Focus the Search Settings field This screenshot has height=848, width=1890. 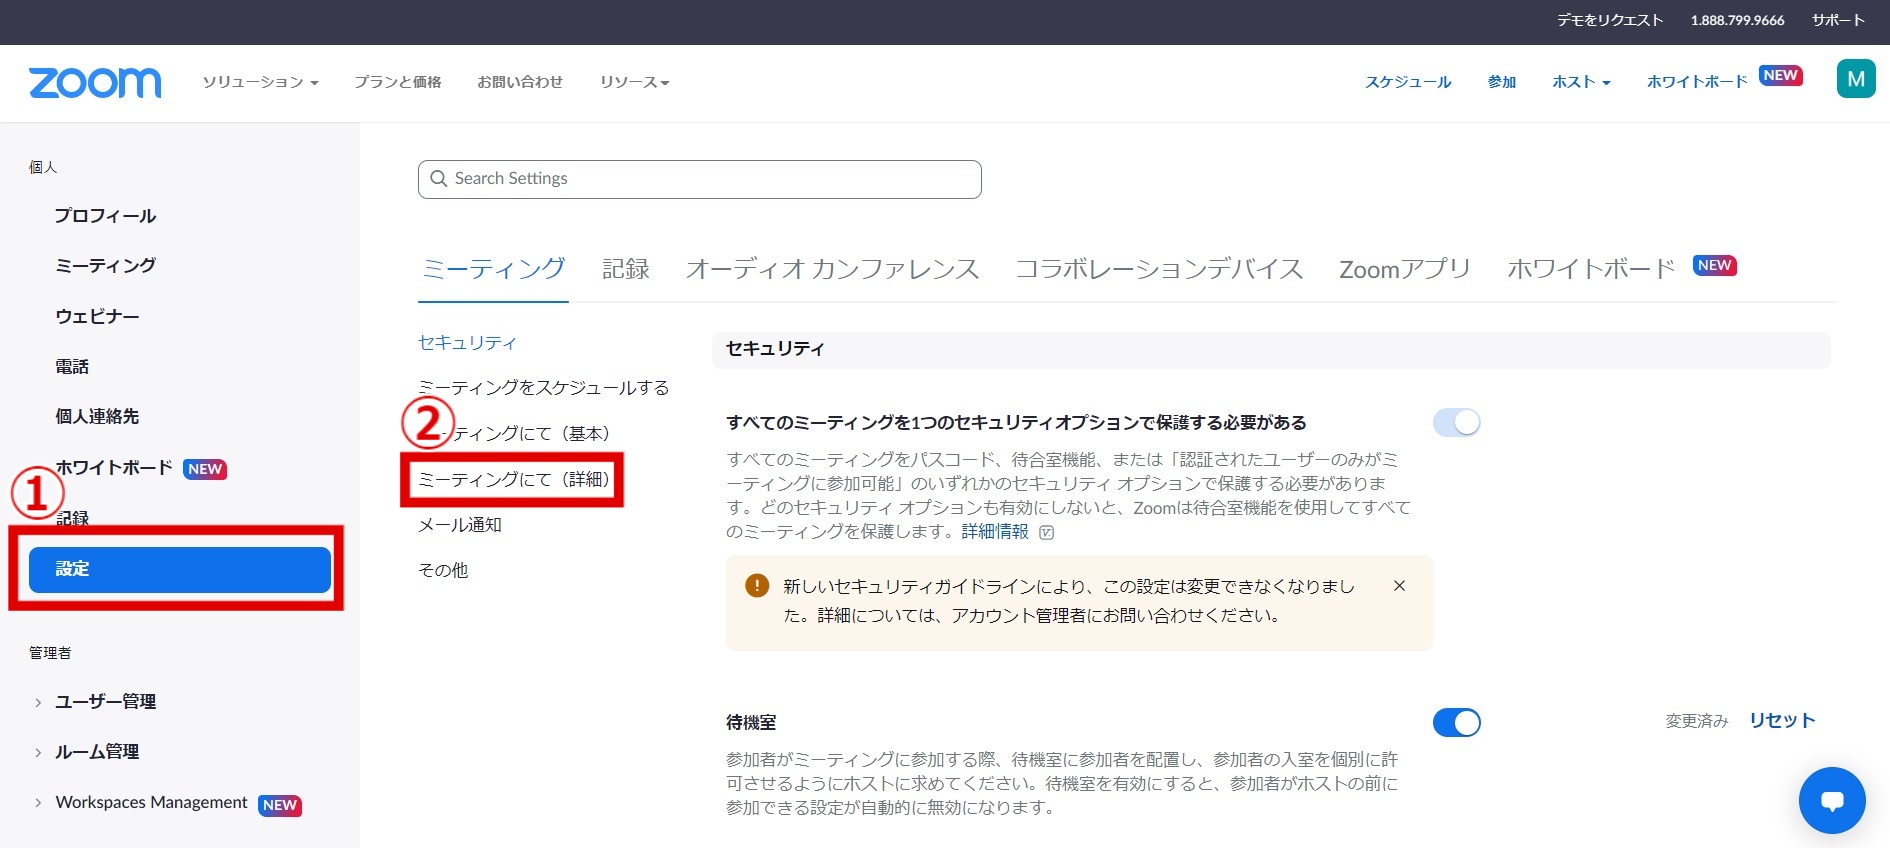coord(700,179)
